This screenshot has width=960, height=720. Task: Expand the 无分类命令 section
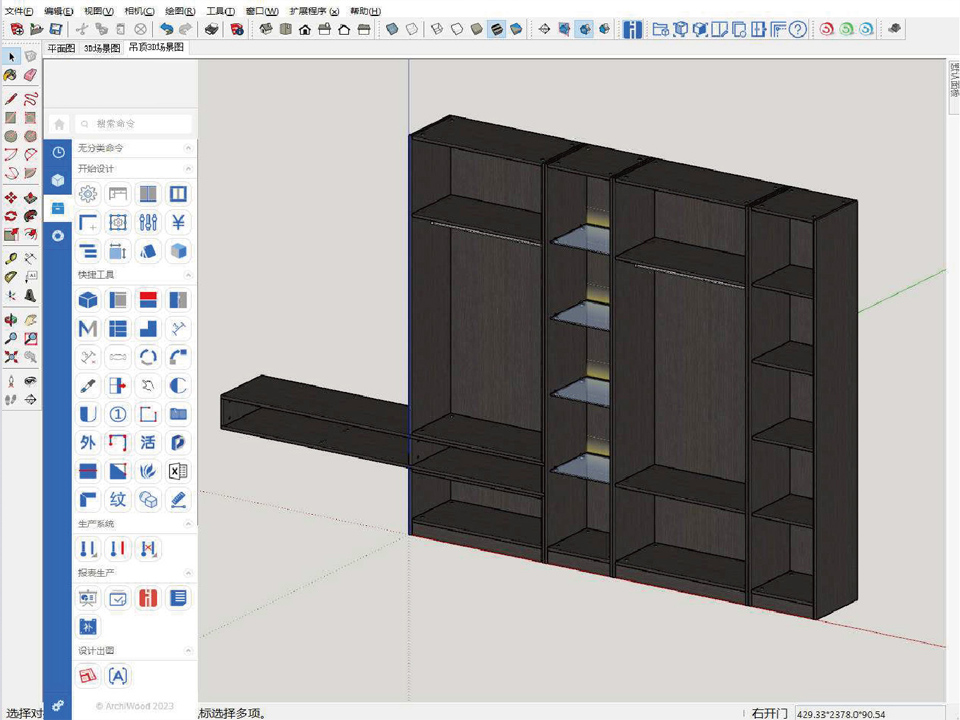[188, 148]
